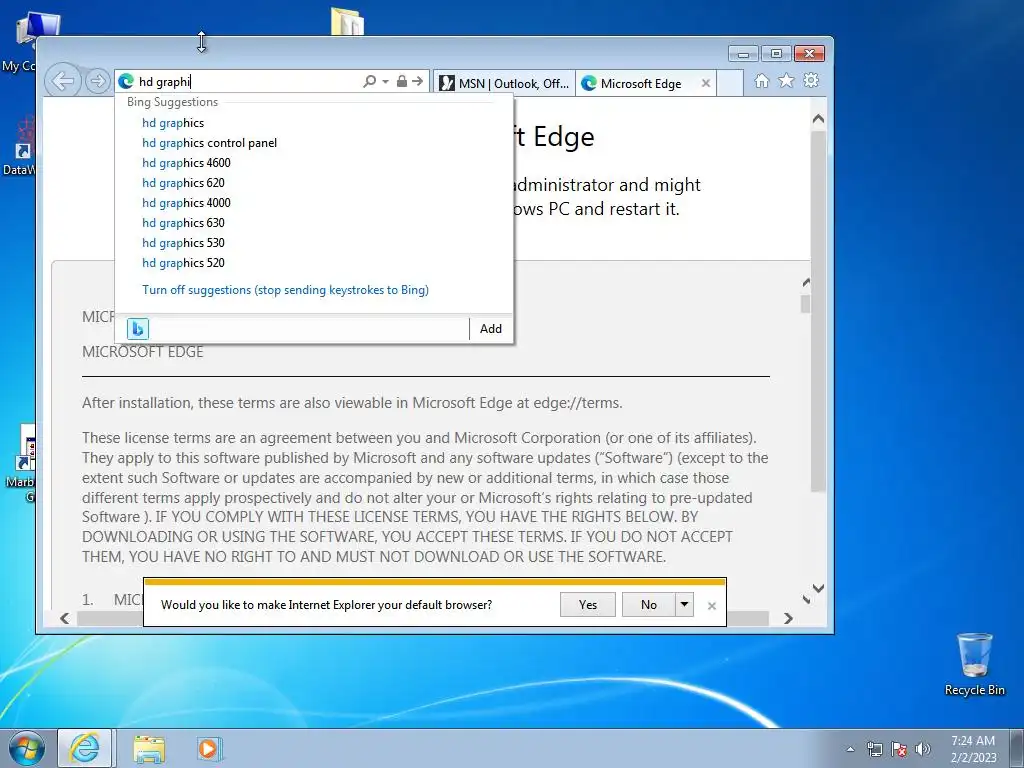Screen dimensions: 1024x768
Task: Open Action Center flag icon
Action: tap(899, 749)
